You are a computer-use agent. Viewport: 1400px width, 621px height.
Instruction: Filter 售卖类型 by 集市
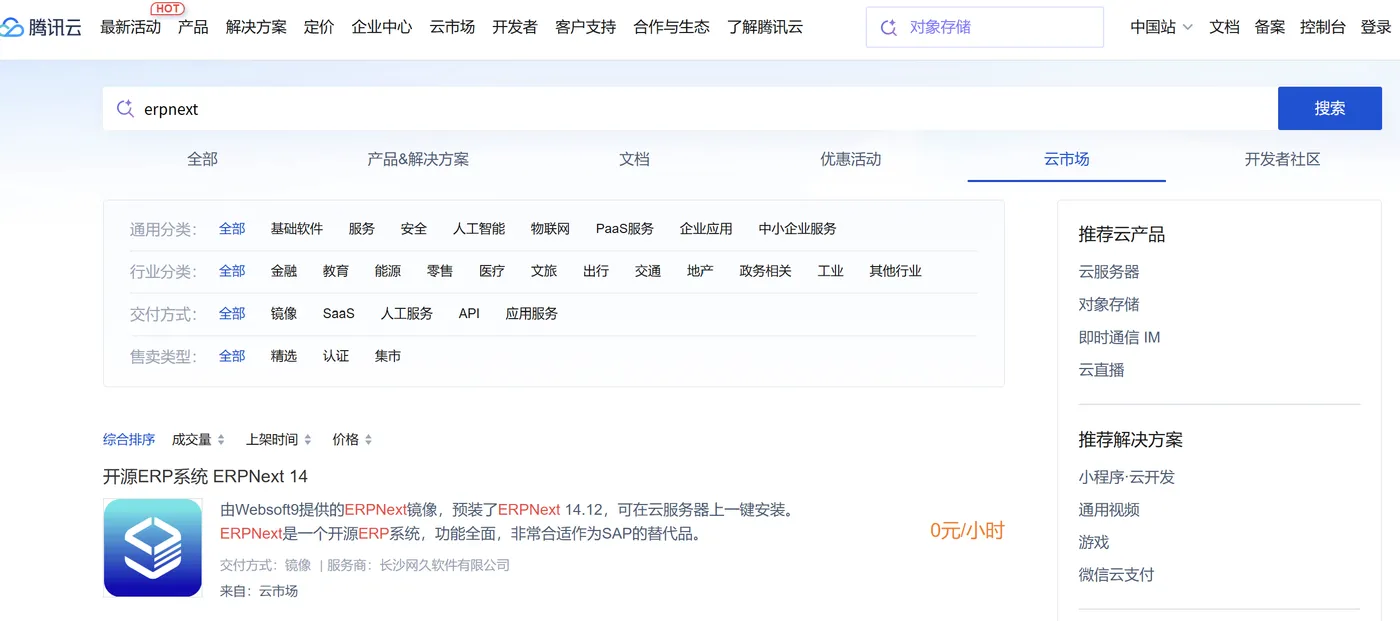(388, 356)
